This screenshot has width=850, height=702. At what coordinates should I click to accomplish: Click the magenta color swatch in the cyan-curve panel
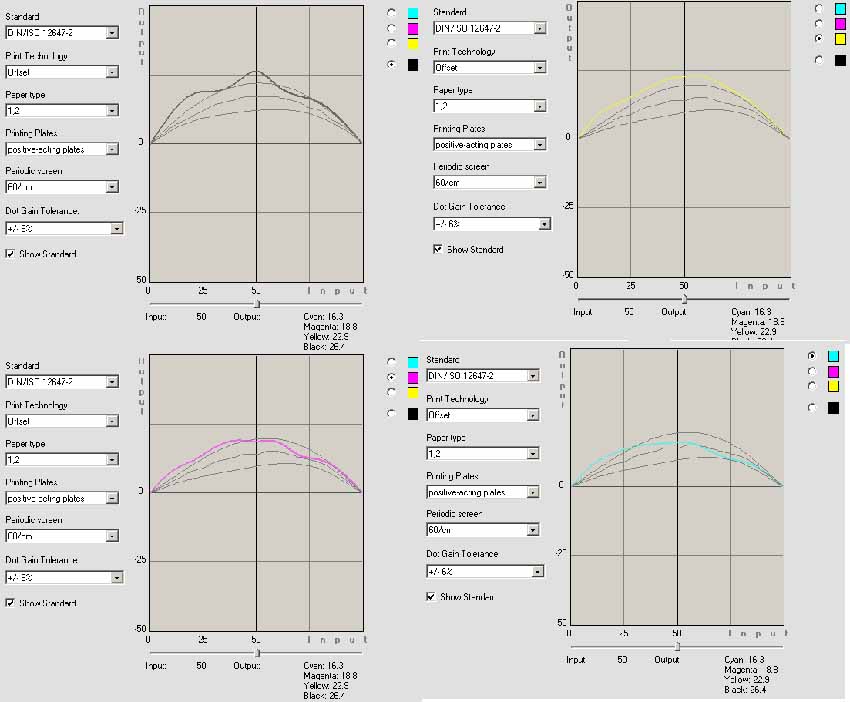tap(833, 371)
